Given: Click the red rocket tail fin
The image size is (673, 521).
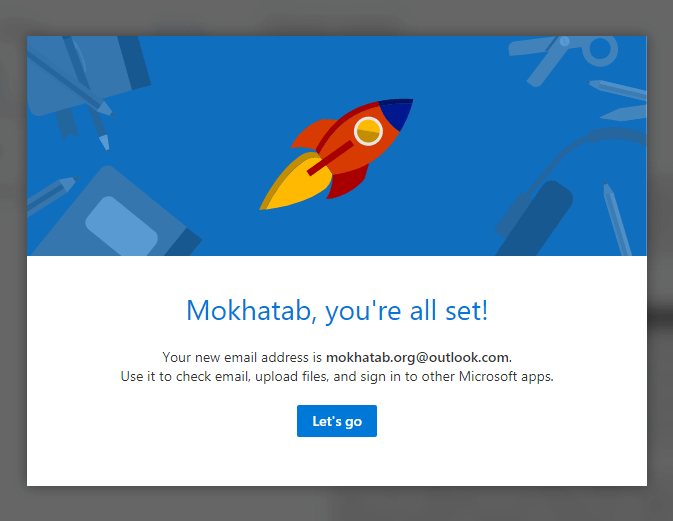Looking at the screenshot, I should pos(346,181).
